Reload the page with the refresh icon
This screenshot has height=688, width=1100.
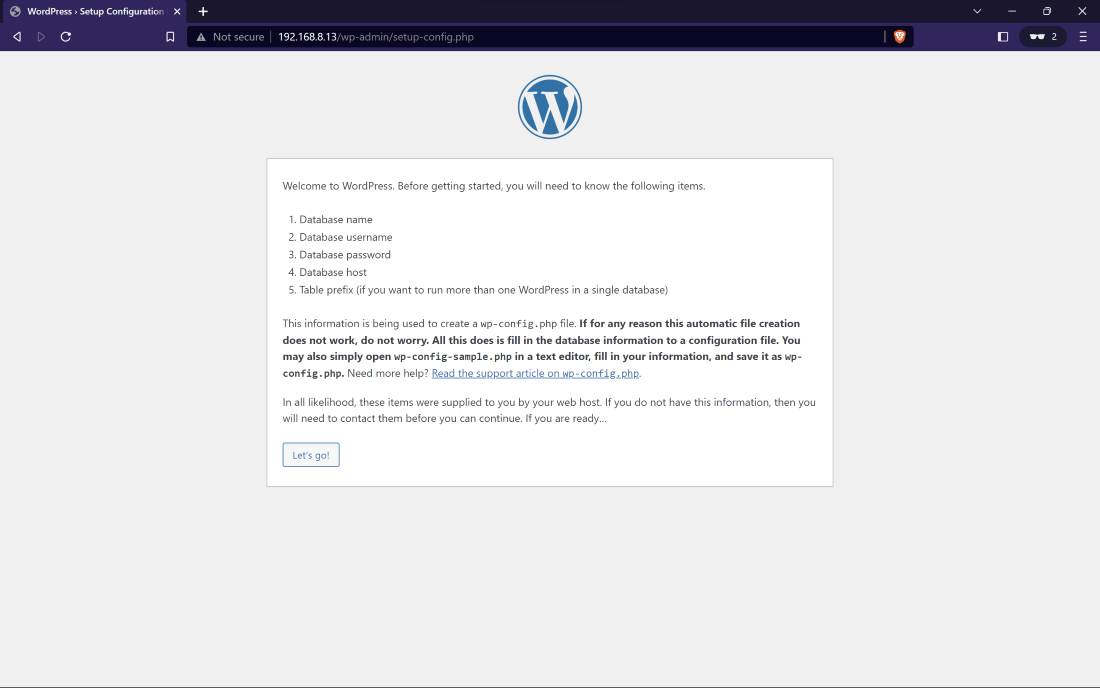[x=66, y=36]
